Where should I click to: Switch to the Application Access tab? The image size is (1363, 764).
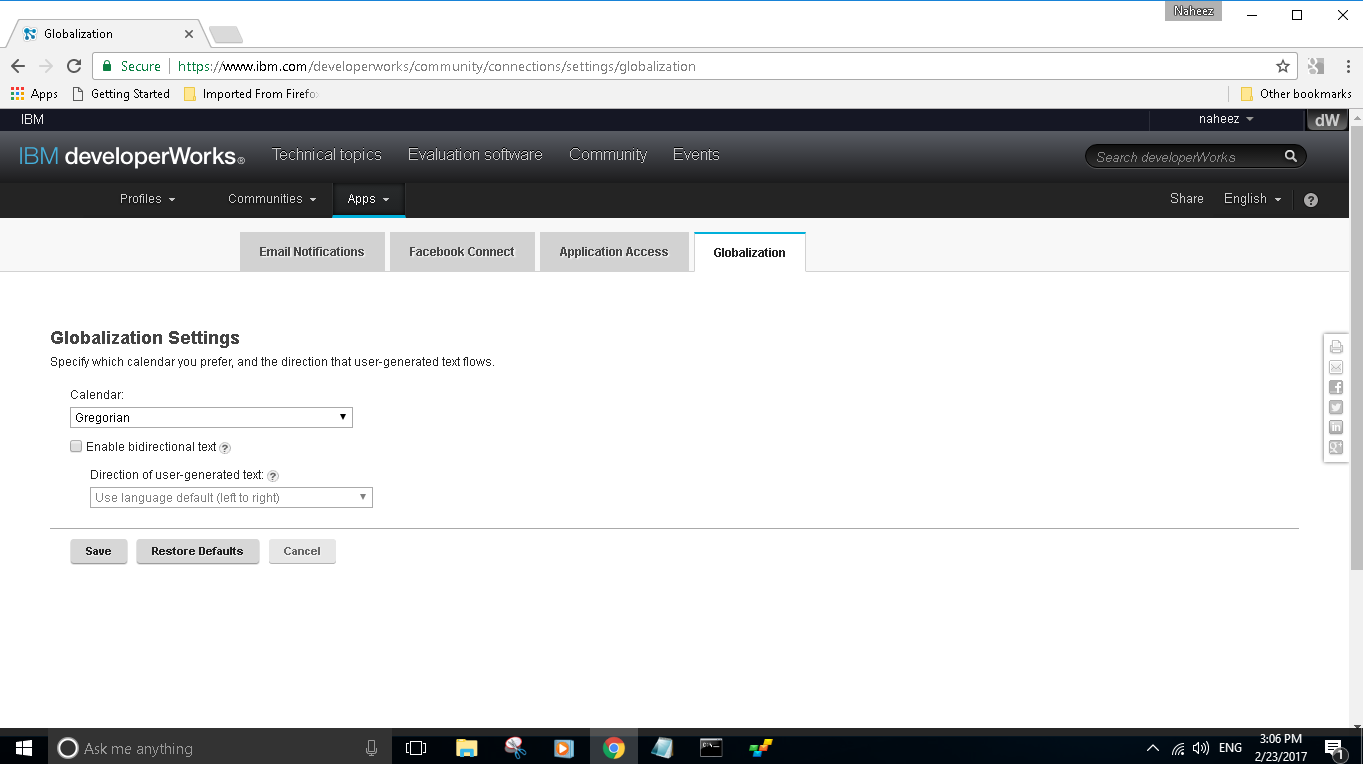coord(614,252)
